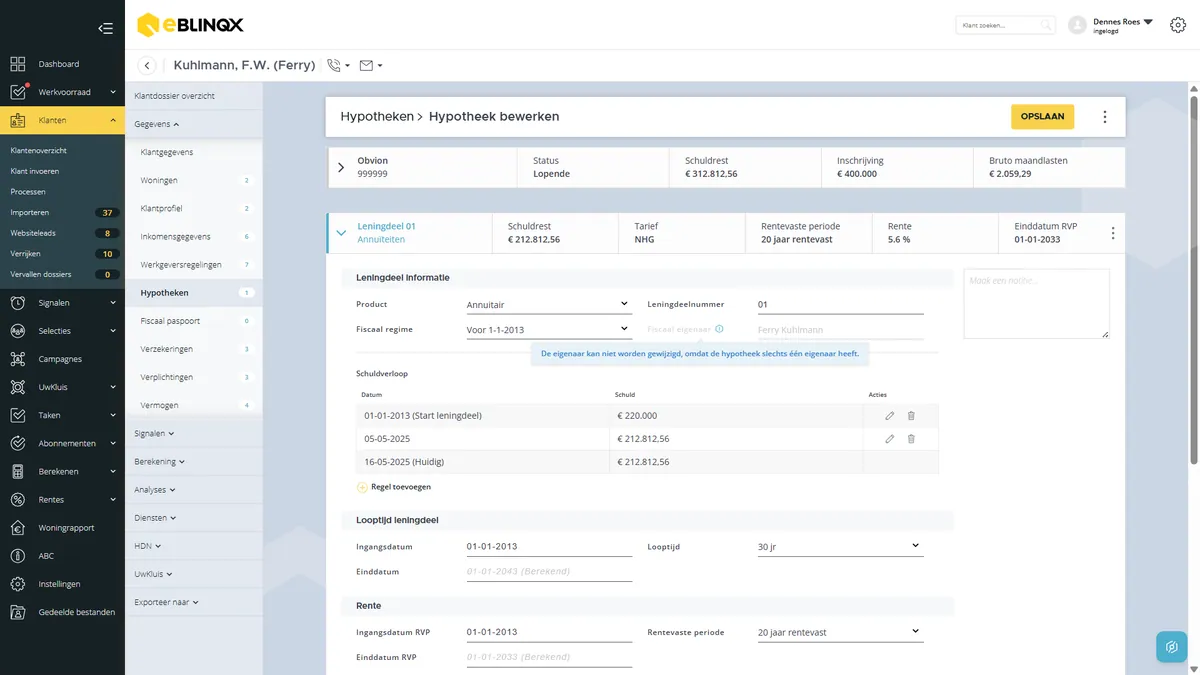The image size is (1200, 675).
Task: Open the Rentevaste periode dropdown
Action: pos(840,632)
